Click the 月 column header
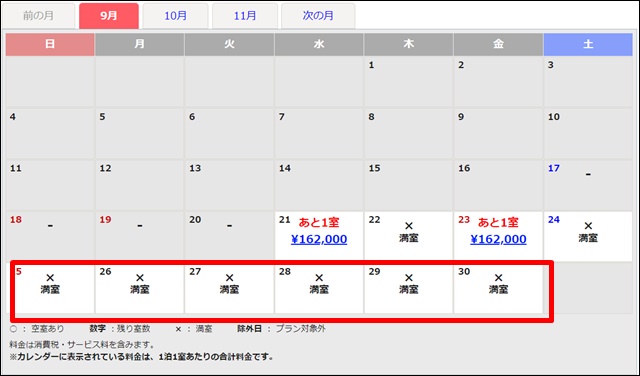Viewport: 640px width, 376px height. point(140,44)
